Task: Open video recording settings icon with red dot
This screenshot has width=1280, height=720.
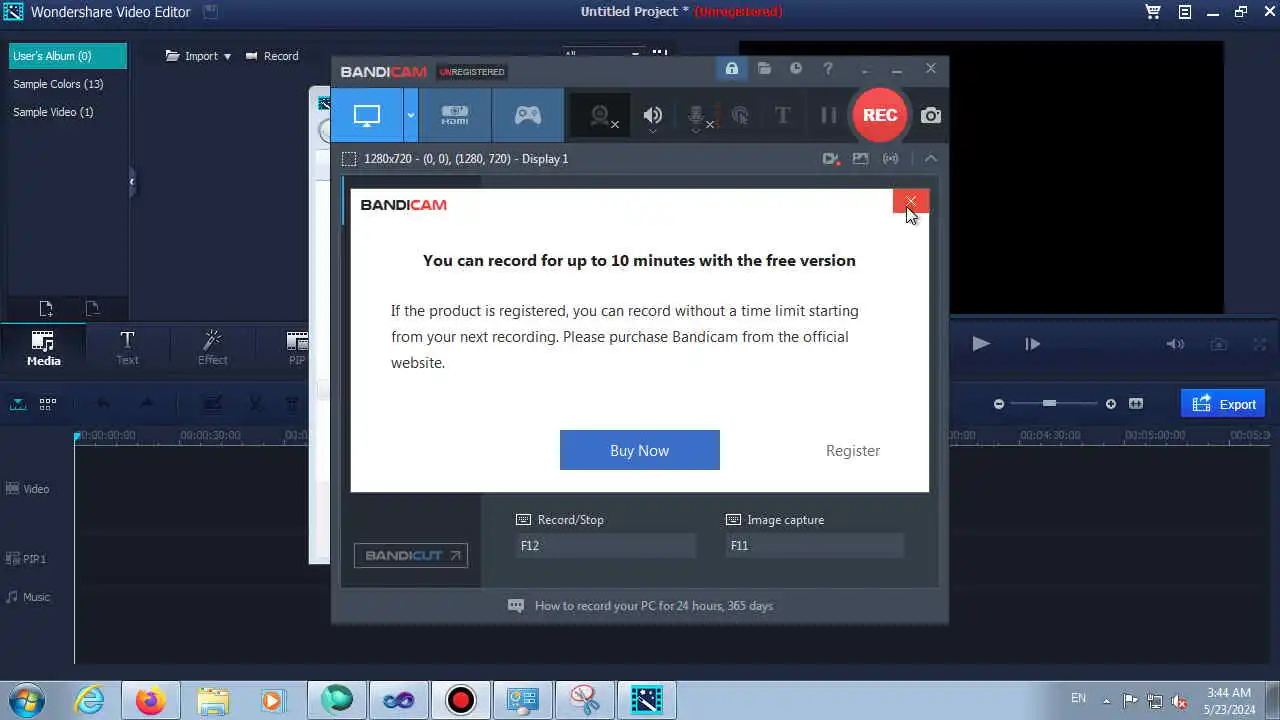Action: [x=831, y=159]
